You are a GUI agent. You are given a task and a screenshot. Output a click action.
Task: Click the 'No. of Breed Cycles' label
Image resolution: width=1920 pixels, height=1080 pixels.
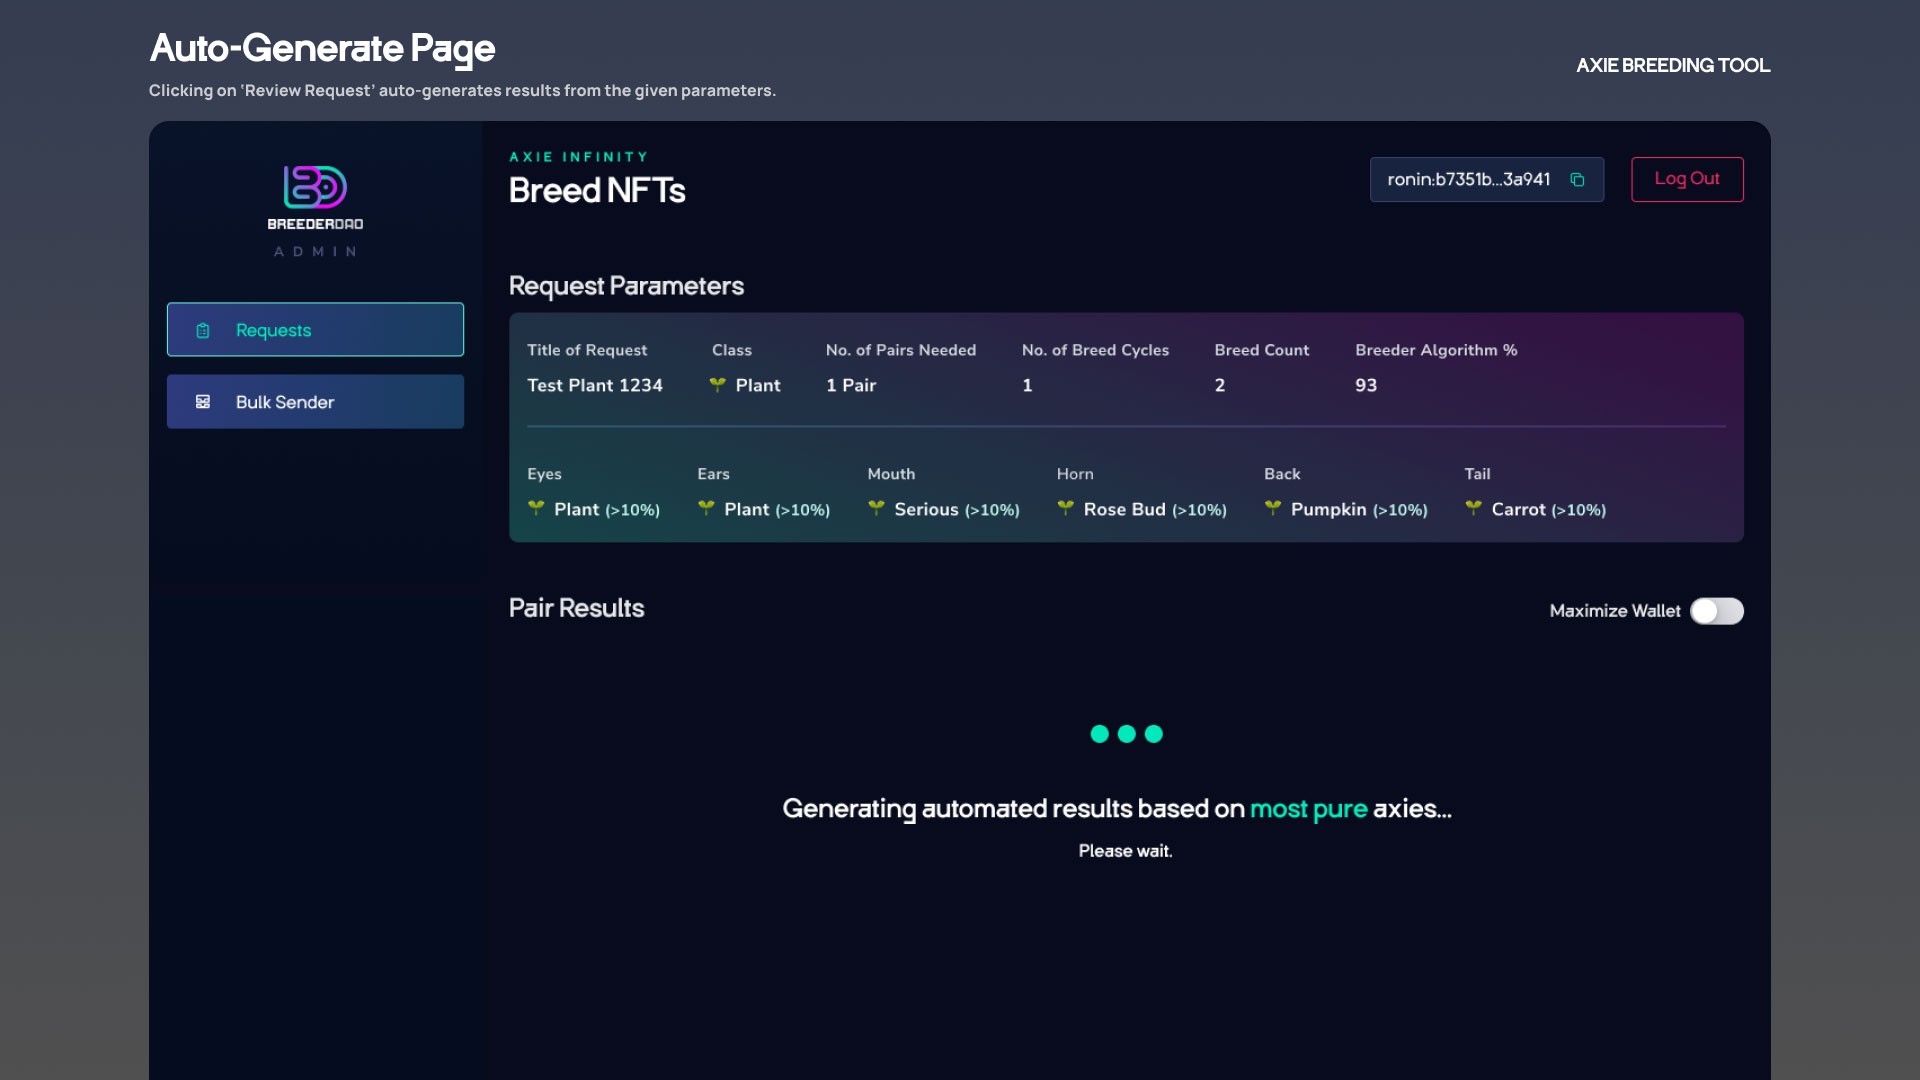tap(1095, 350)
